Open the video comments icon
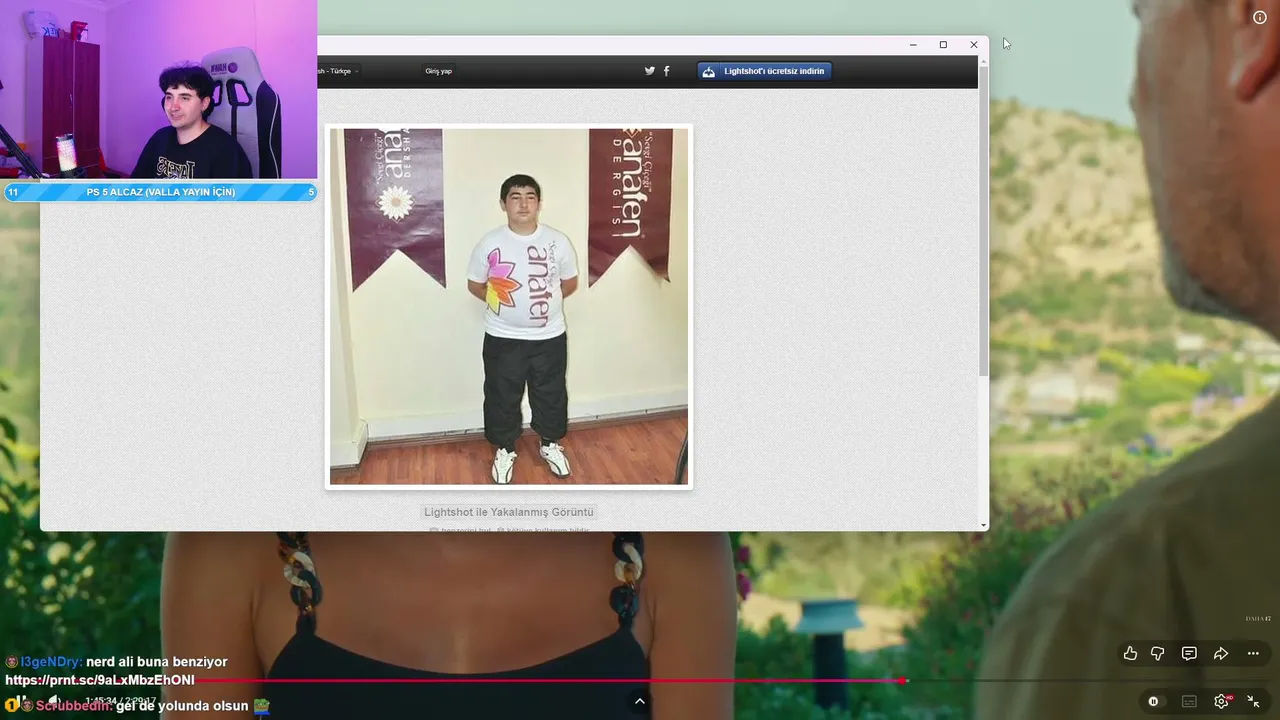This screenshot has width=1280, height=720. click(1189, 653)
